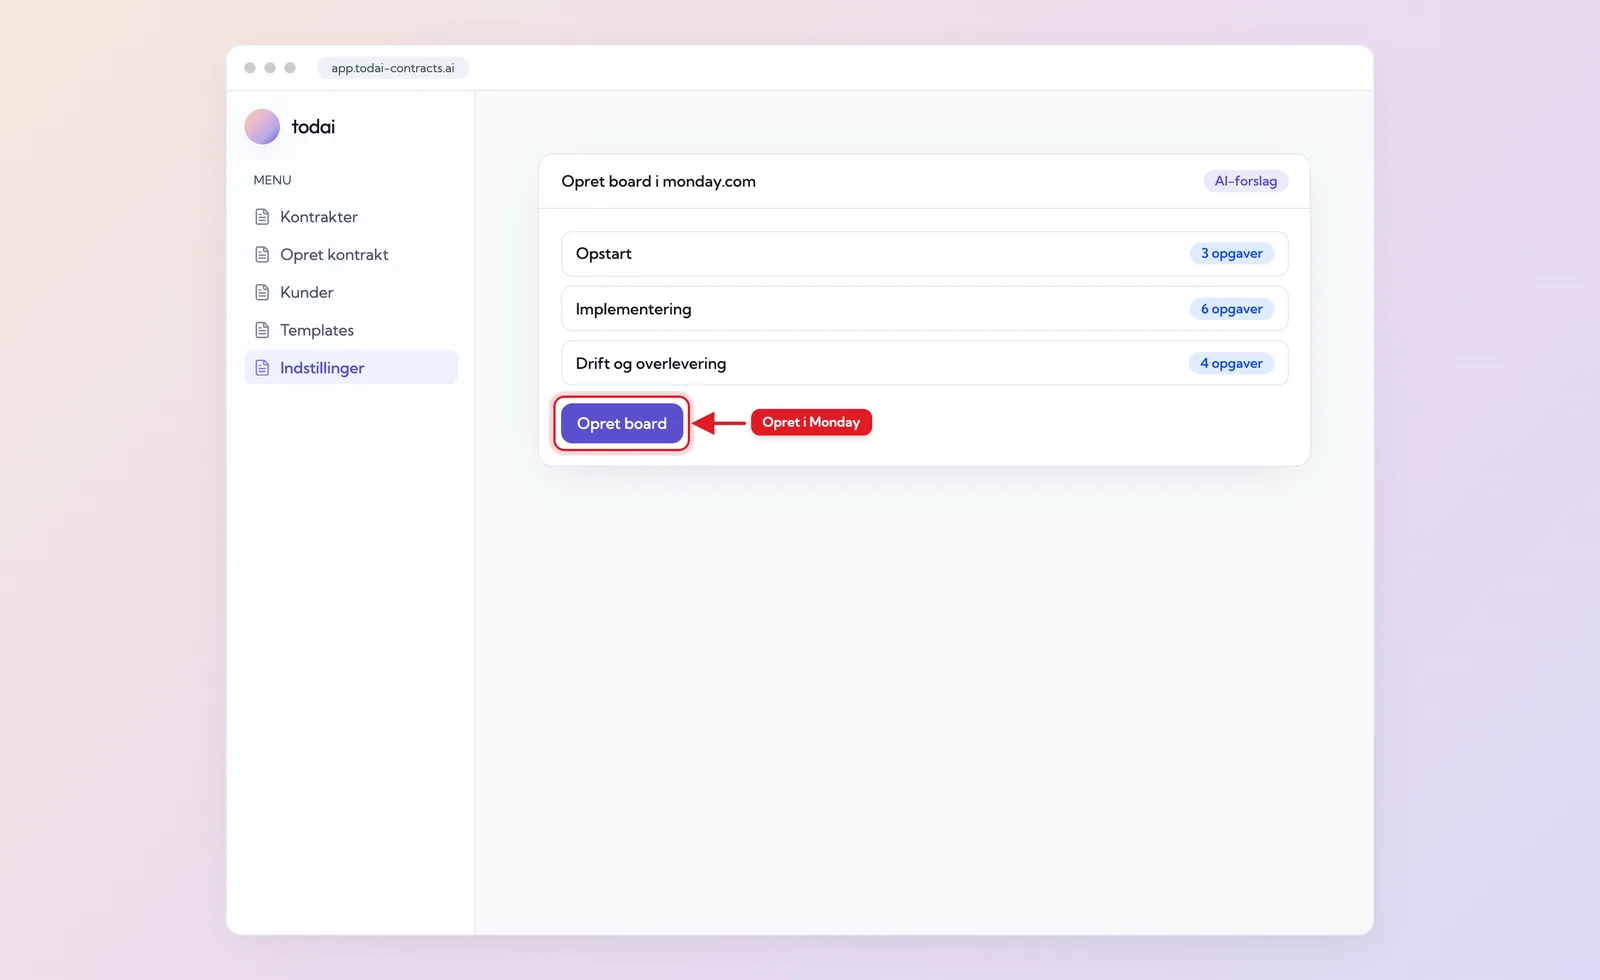Image resolution: width=1600 pixels, height=980 pixels.
Task: Select Templates in the sidebar menu
Action: coord(351,330)
